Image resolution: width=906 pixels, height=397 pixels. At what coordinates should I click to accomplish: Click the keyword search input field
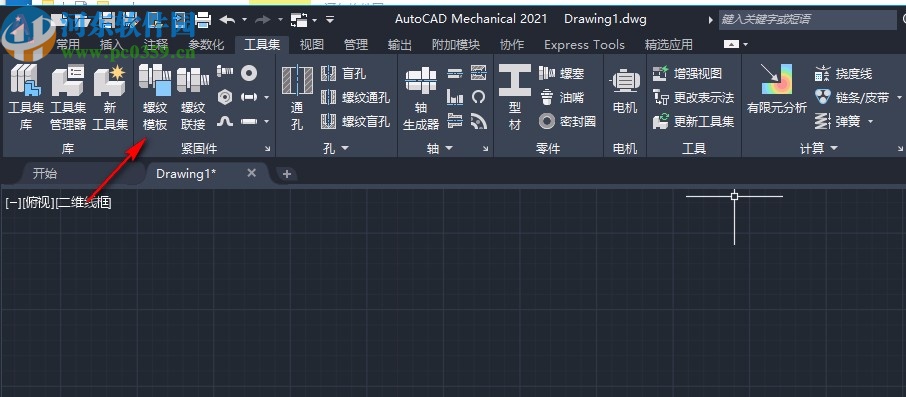coord(807,20)
